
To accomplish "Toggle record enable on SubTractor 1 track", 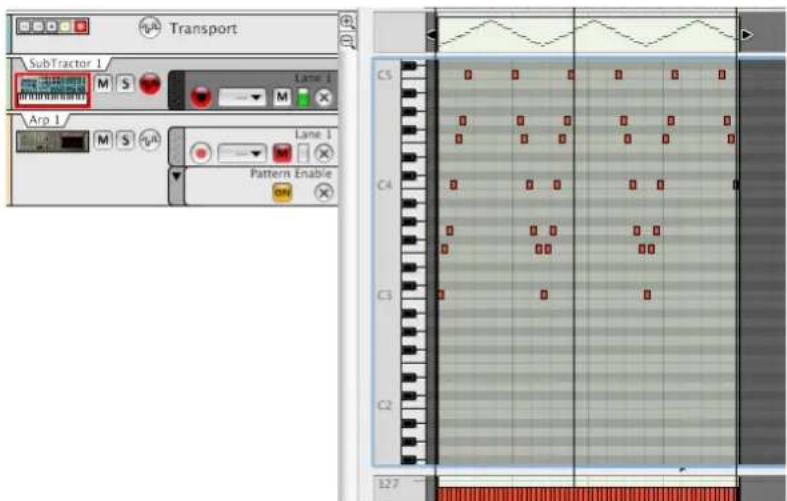I will [x=150, y=84].
